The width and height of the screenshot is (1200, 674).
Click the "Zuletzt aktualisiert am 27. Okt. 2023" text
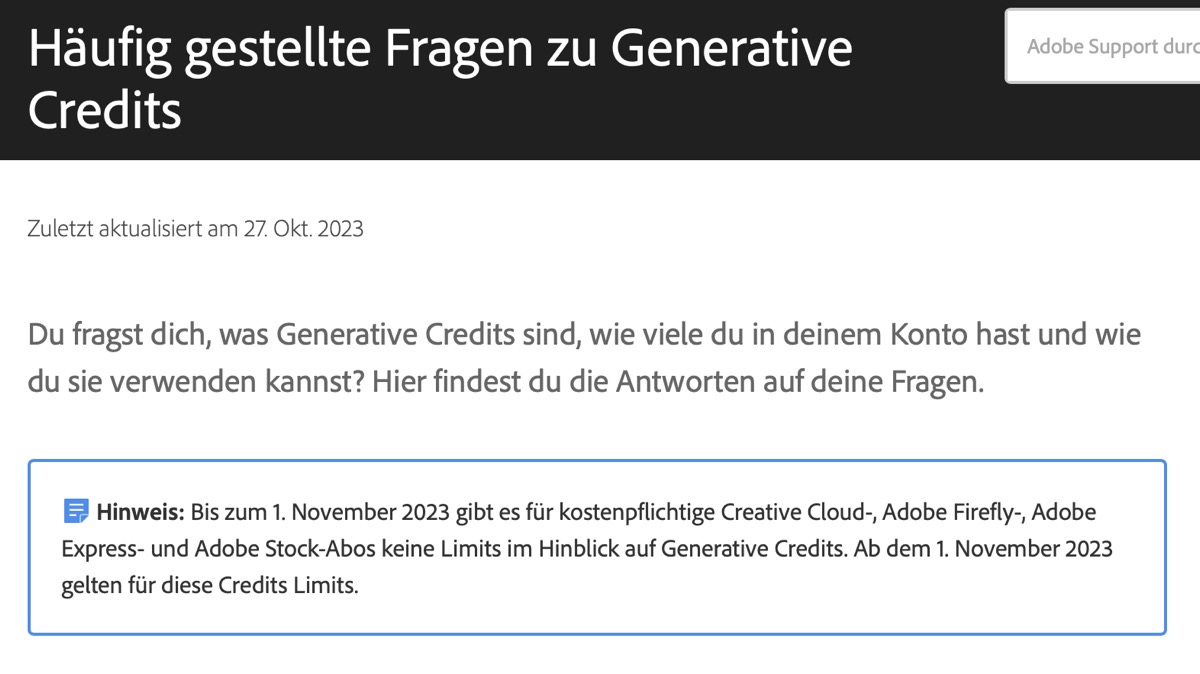tap(196, 229)
